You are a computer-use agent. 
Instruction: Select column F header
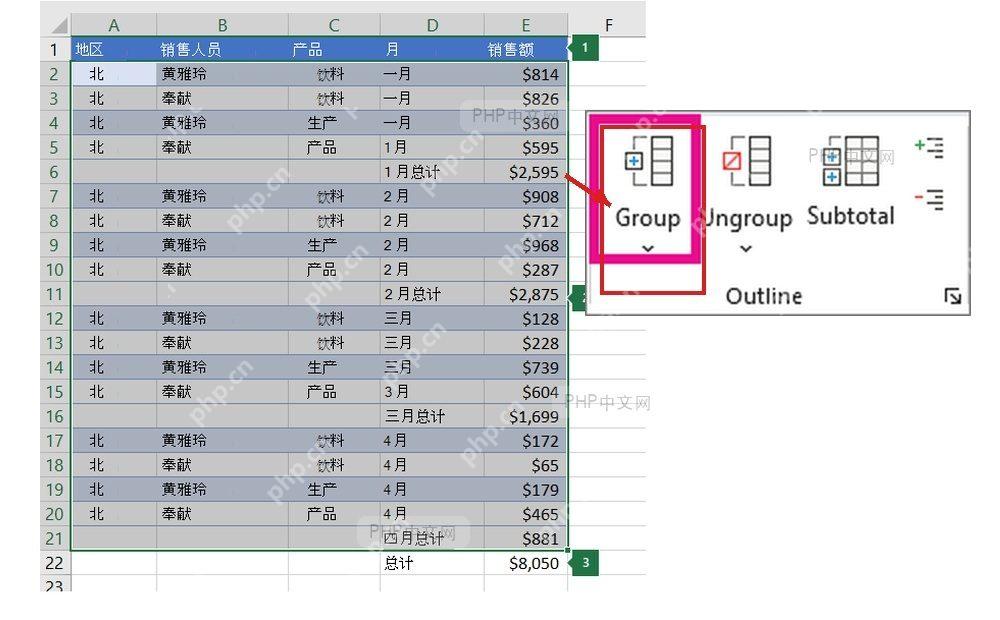pyautogui.click(x=608, y=26)
